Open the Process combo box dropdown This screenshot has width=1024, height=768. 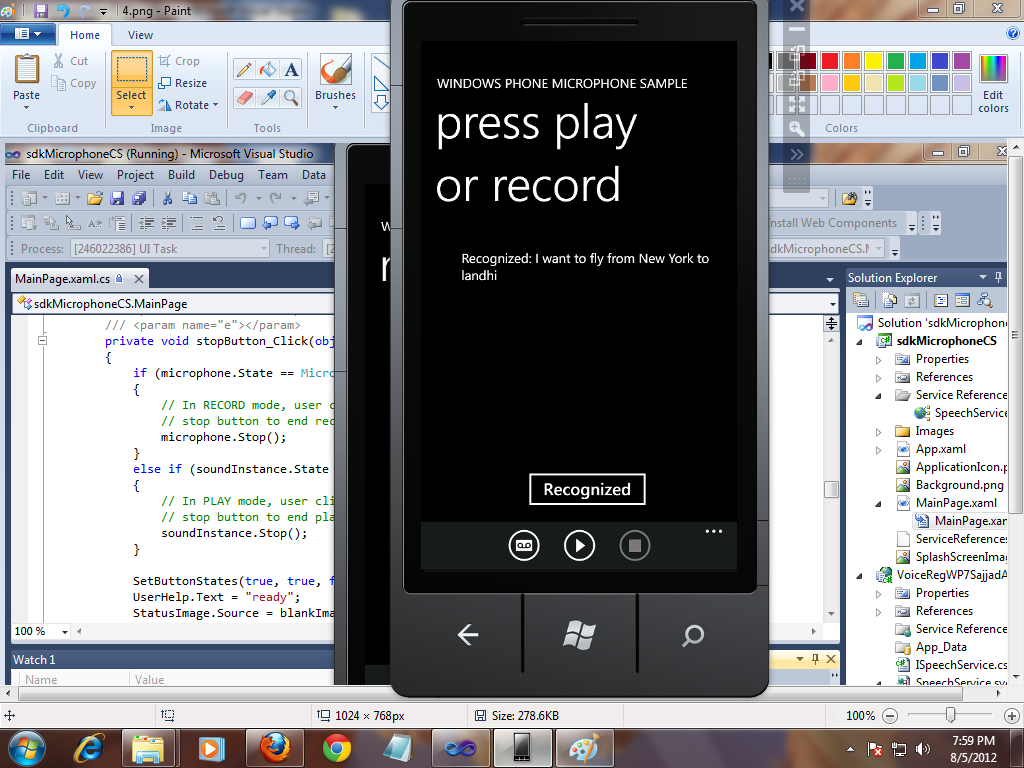[x=264, y=249]
